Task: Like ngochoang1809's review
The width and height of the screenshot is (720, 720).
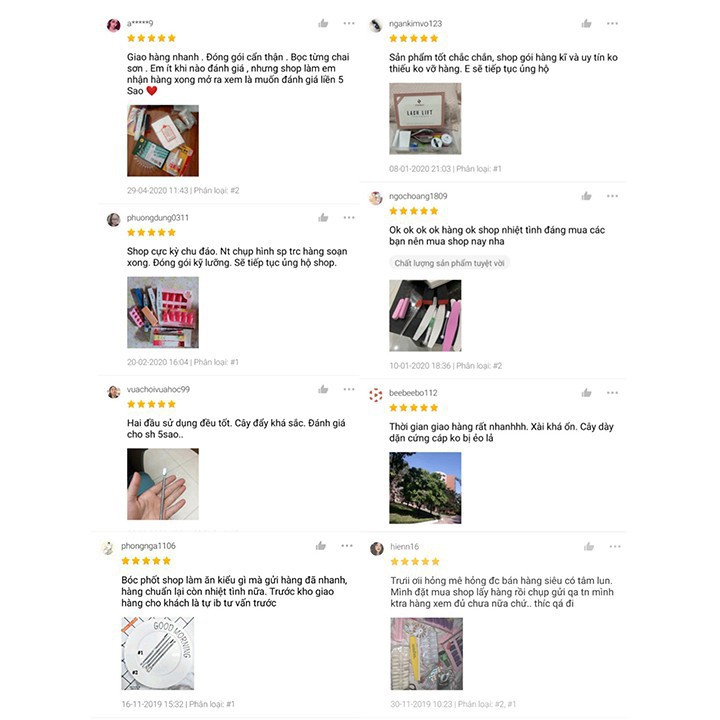Action: tap(586, 196)
